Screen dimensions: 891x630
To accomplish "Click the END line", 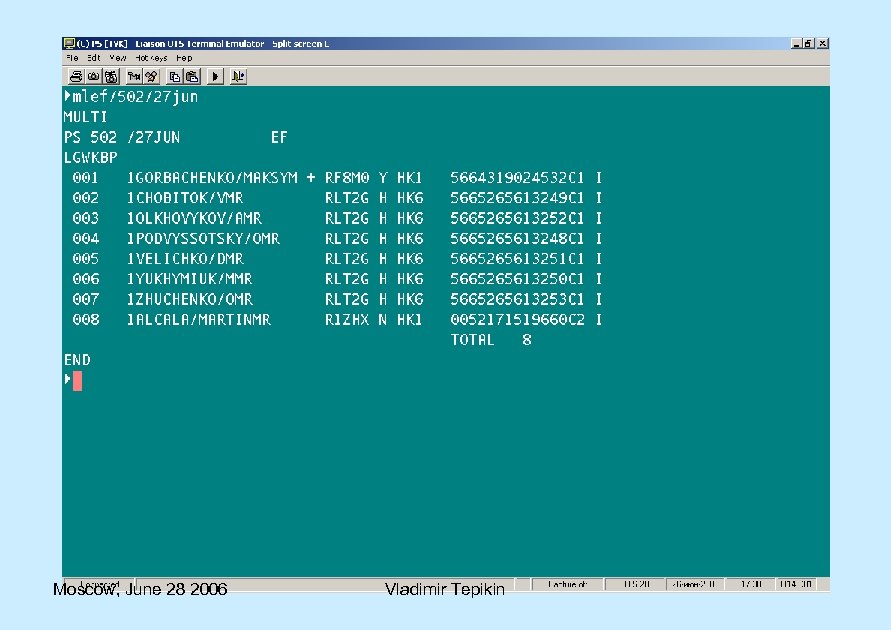I will point(77,360).
